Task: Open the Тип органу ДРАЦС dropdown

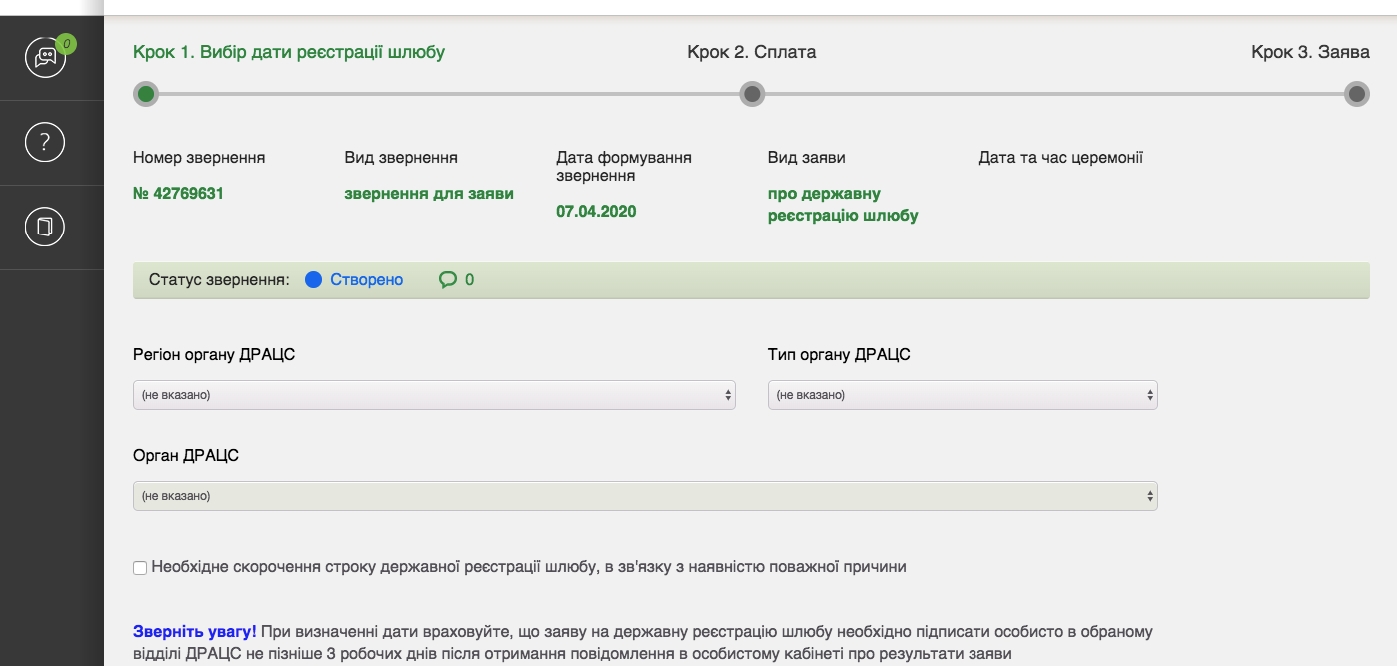Action: pyautogui.click(x=962, y=395)
